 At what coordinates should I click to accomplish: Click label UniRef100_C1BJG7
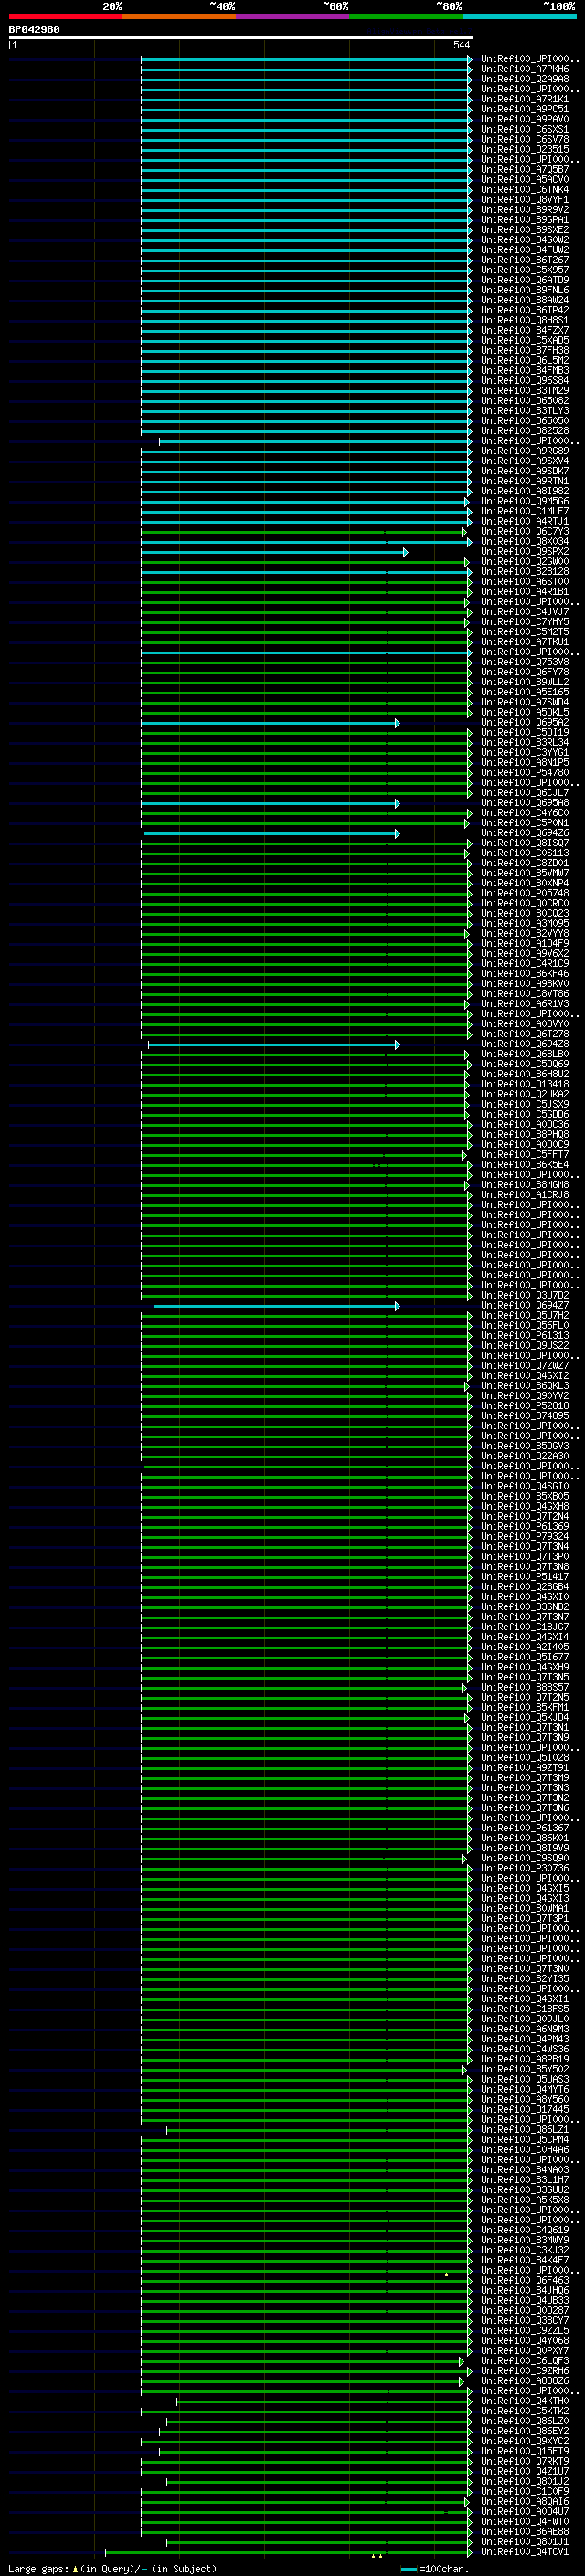point(525,1627)
